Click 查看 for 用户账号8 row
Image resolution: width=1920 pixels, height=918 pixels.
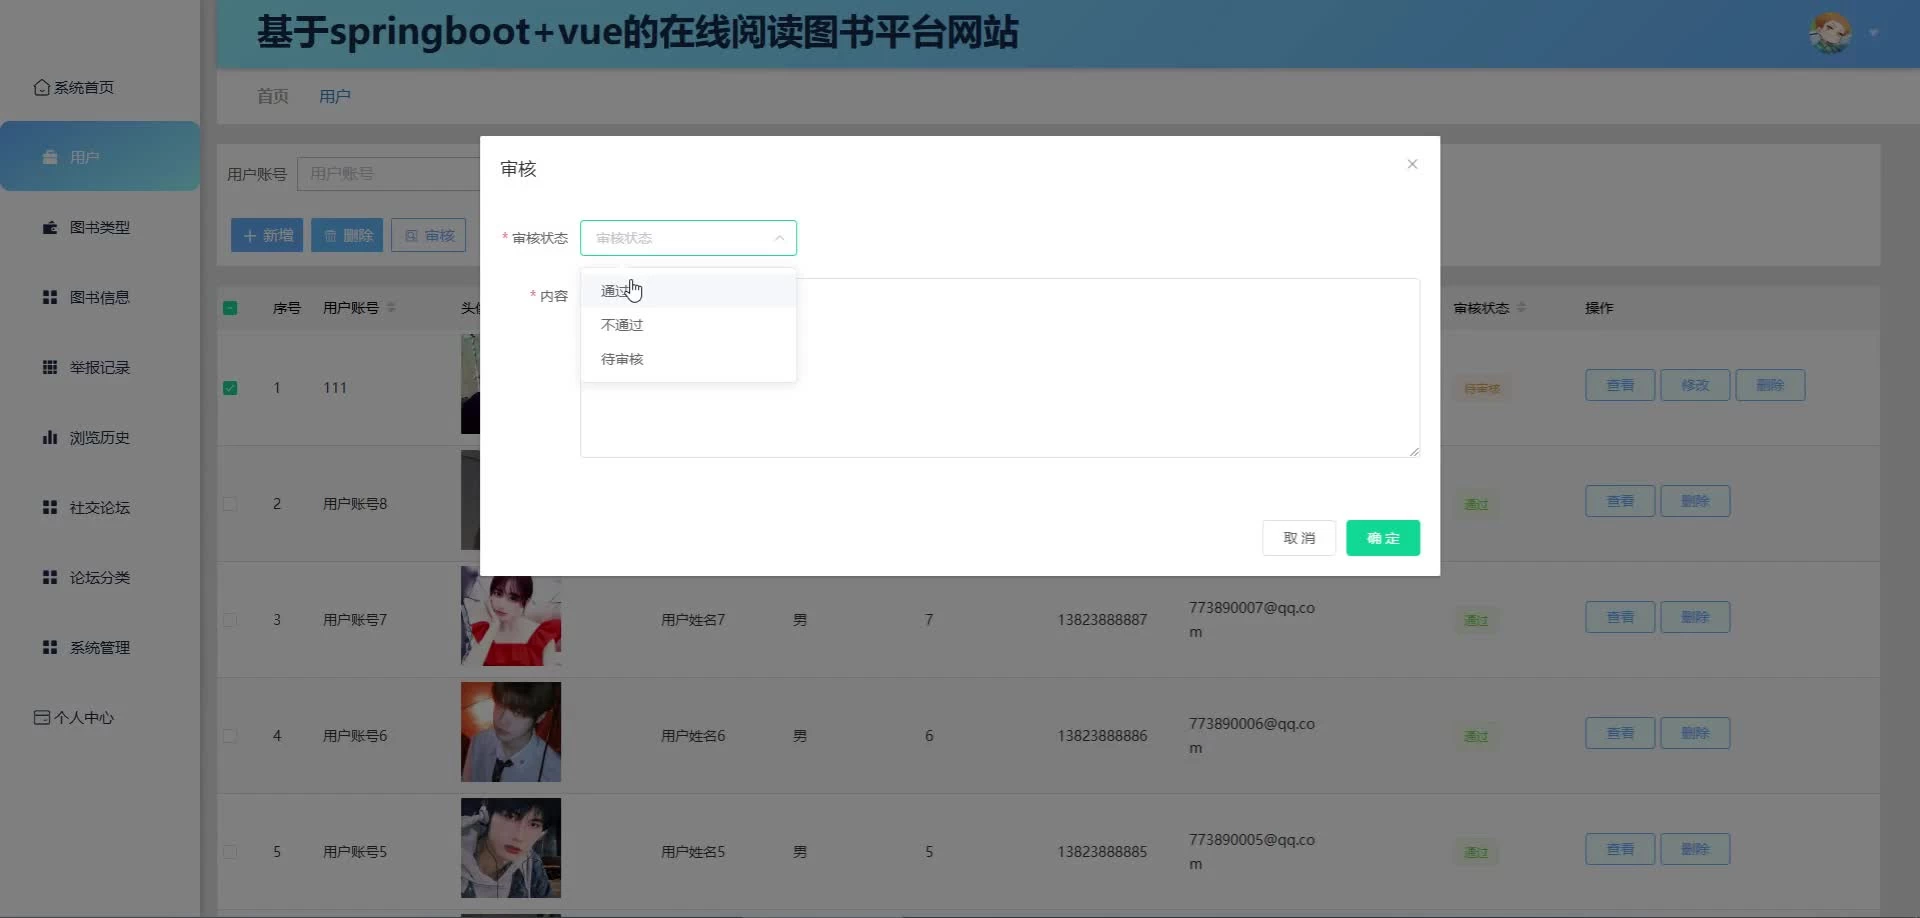[1620, 501]
